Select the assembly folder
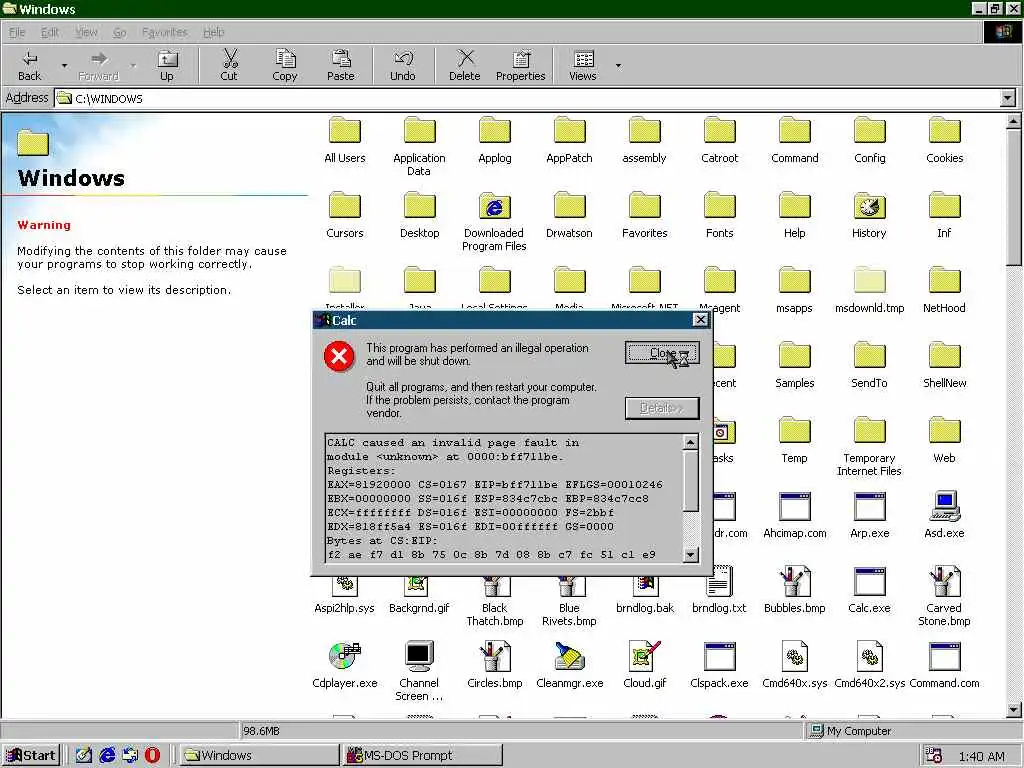 pyautogui.click(x=645, y=140)
